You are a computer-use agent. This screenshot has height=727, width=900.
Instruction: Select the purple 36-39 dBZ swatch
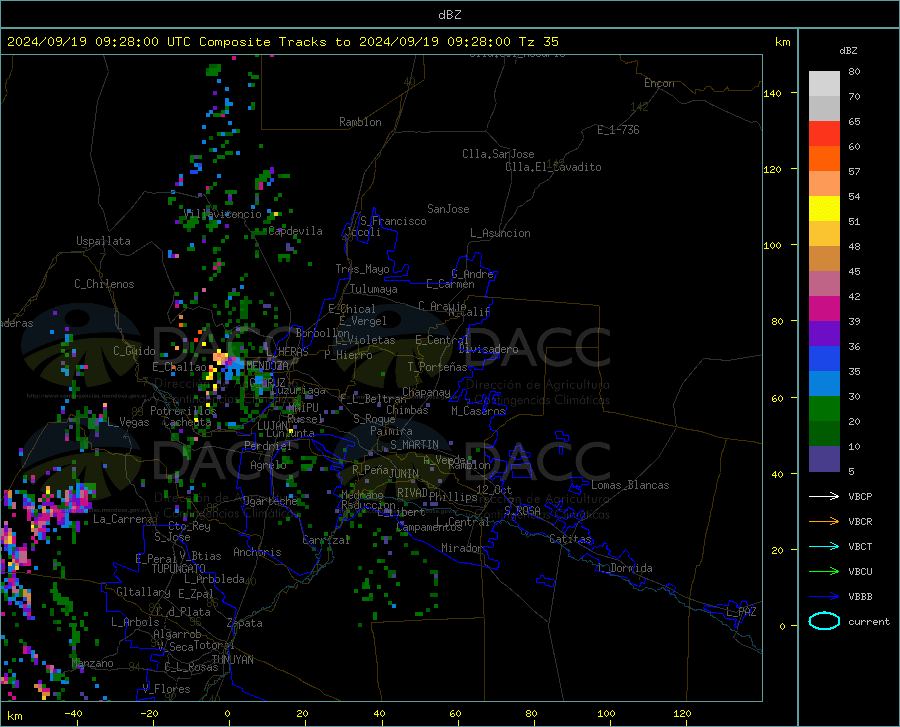click(x=824, y=333)
